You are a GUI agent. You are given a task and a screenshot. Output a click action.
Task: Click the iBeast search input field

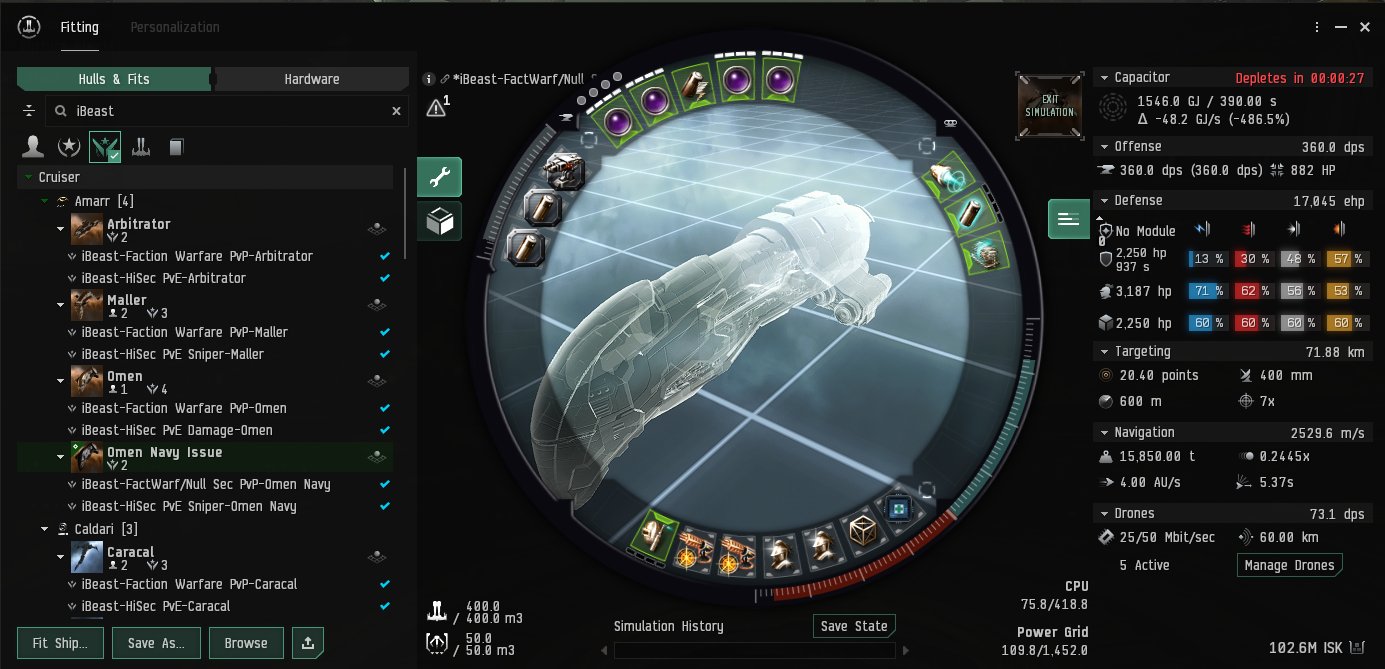[x=225, y=111]
